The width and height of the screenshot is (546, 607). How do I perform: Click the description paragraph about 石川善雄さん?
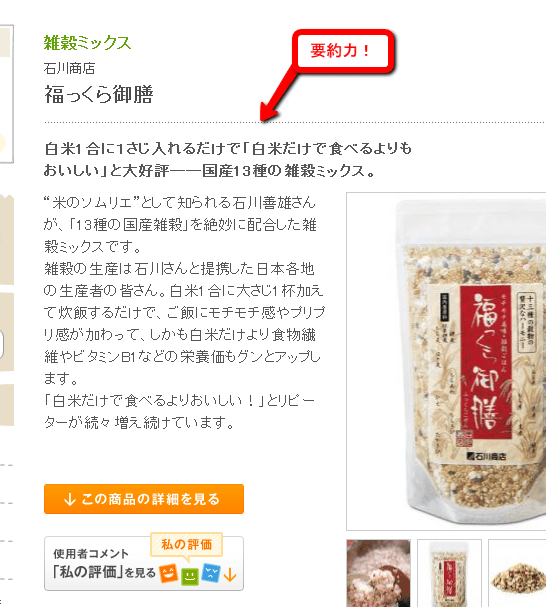coord(184,312)
